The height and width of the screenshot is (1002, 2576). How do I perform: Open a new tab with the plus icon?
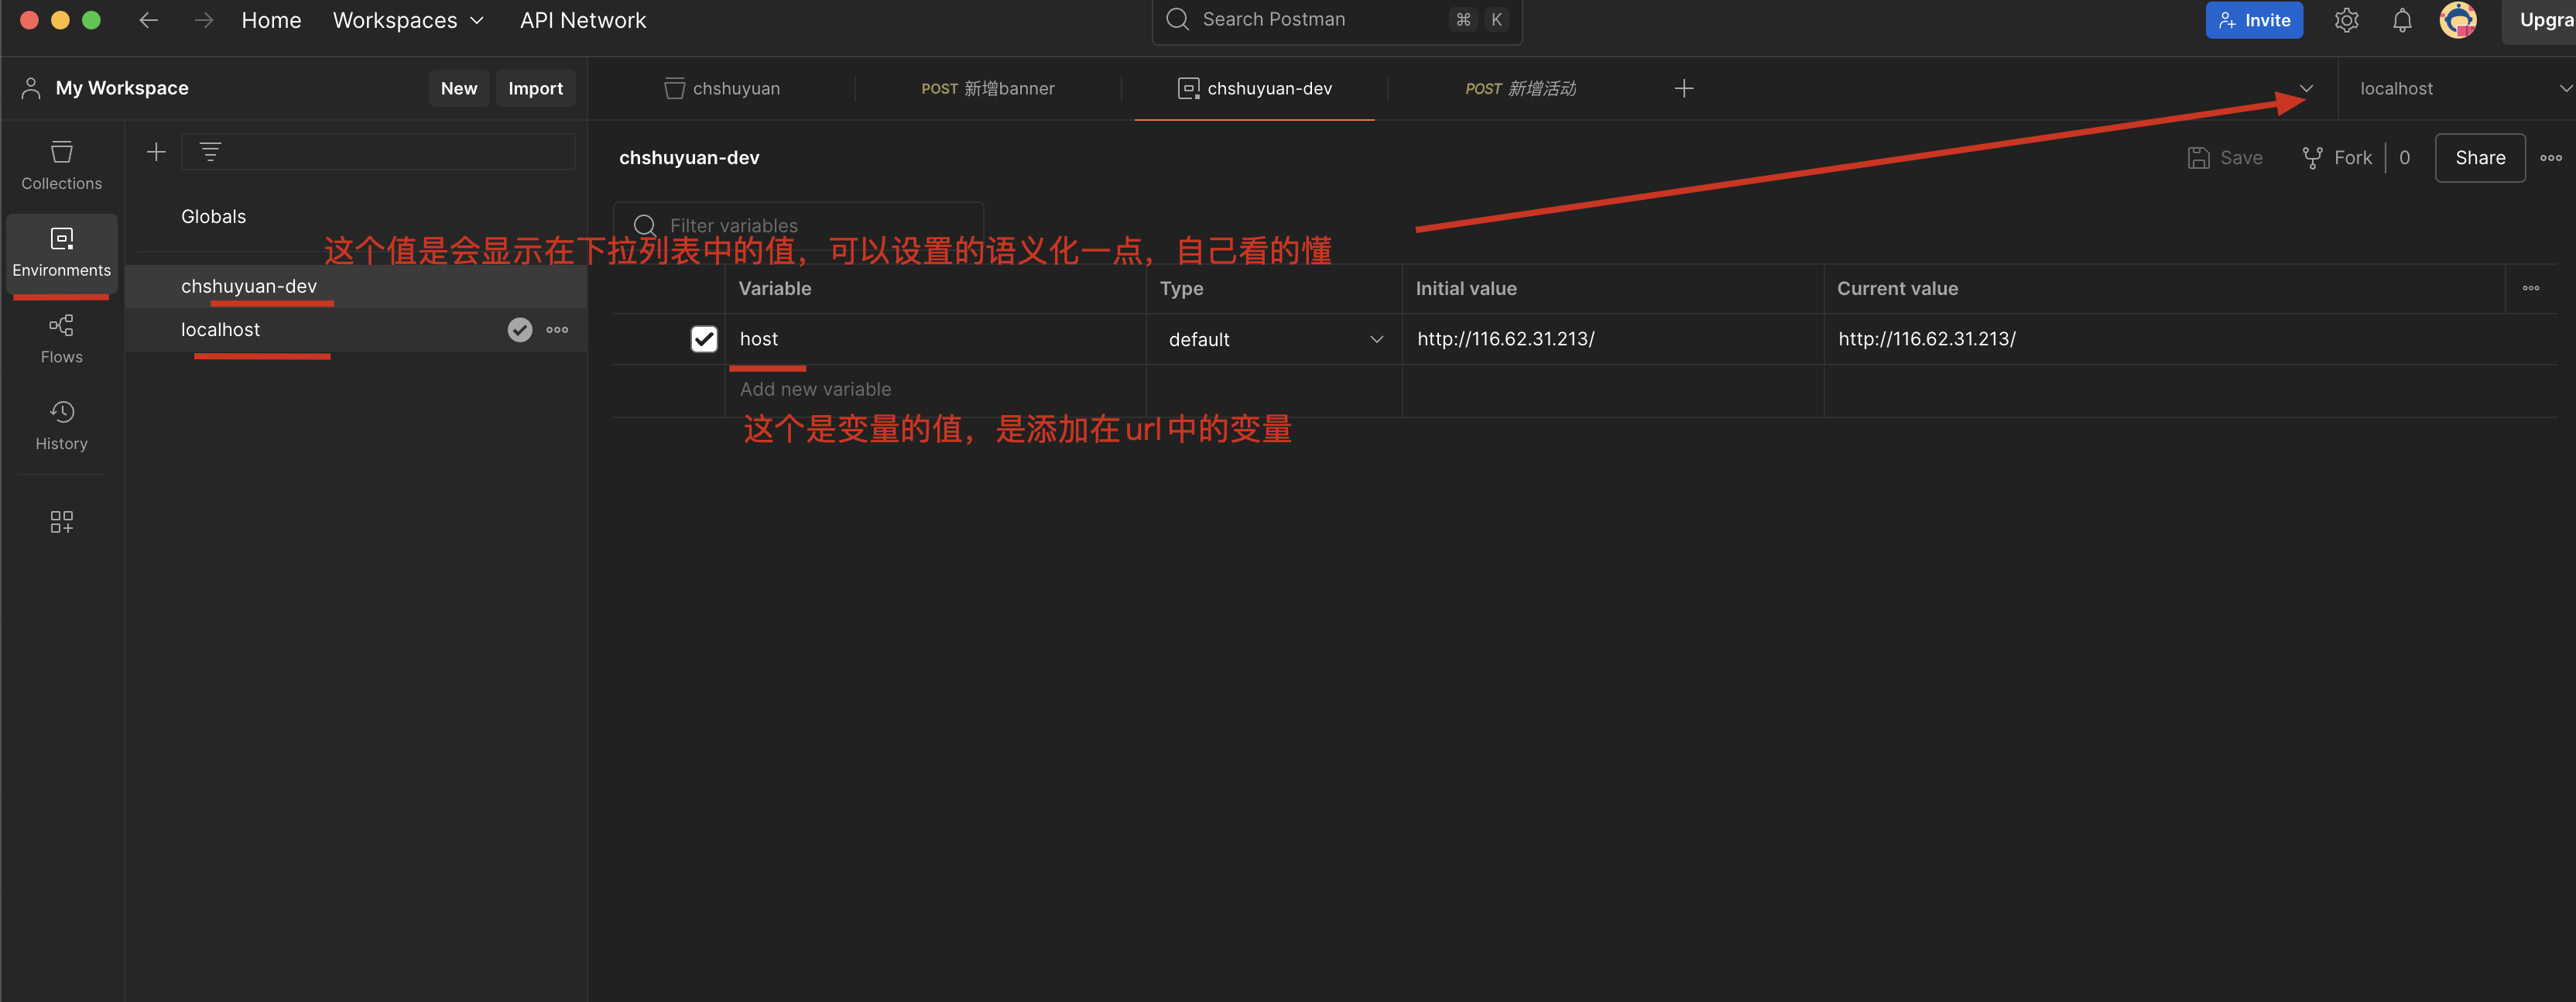pos(1683,88)
